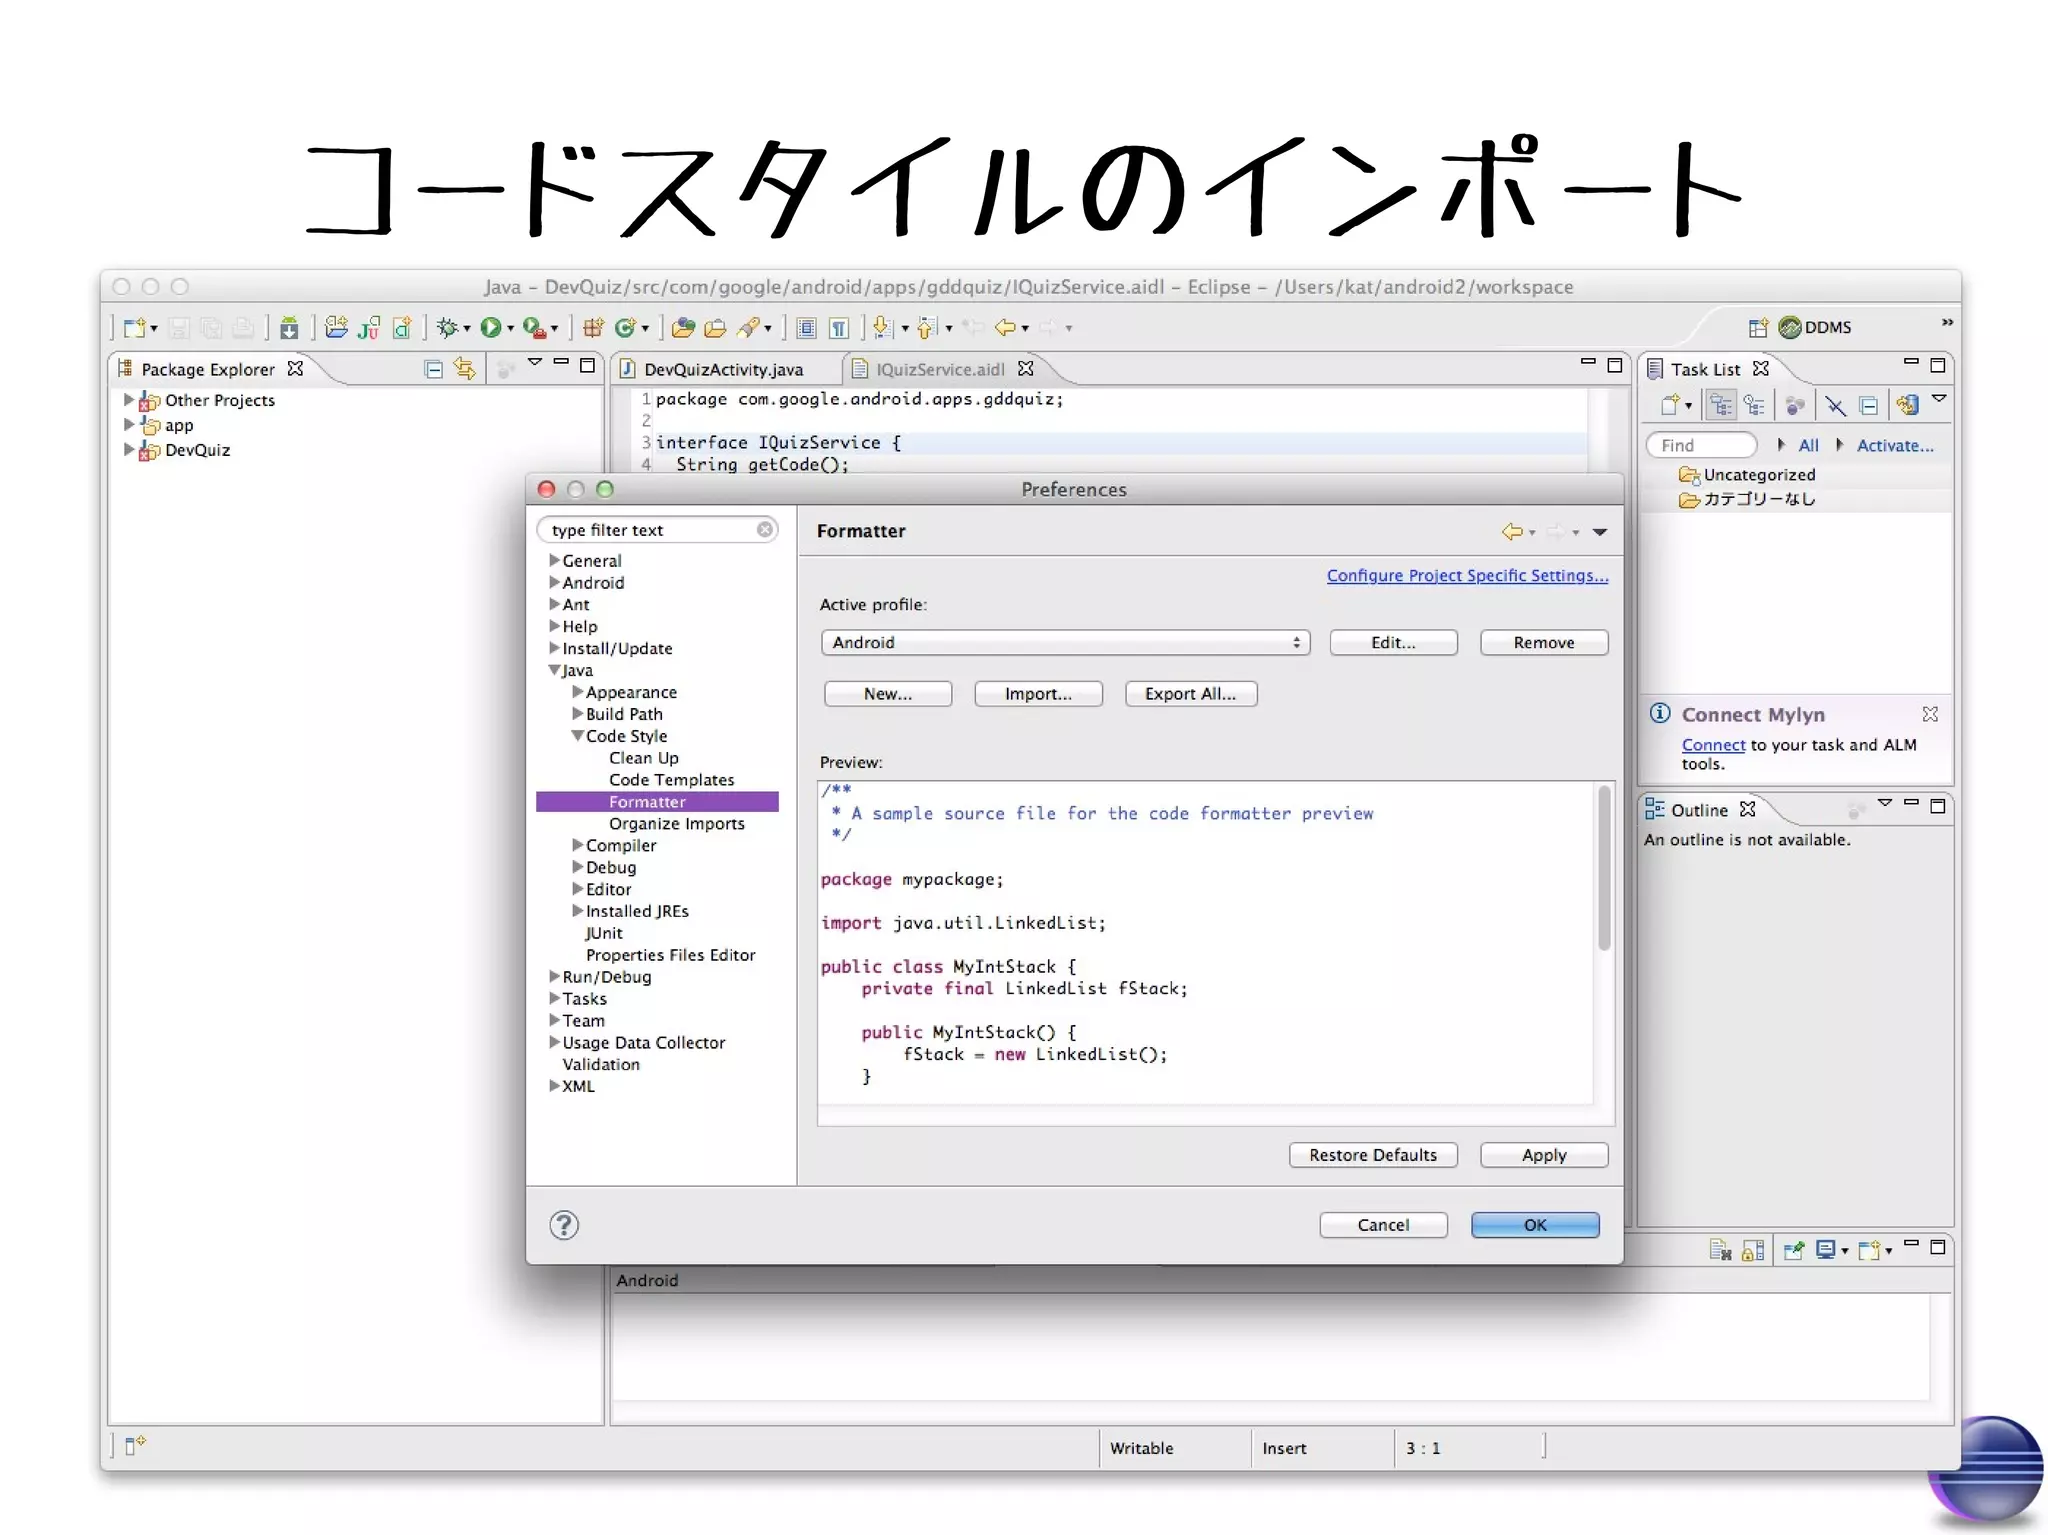Expand the DevQuiz project node
This screenshot has height=1535, width=2048.
coord(129,449)
